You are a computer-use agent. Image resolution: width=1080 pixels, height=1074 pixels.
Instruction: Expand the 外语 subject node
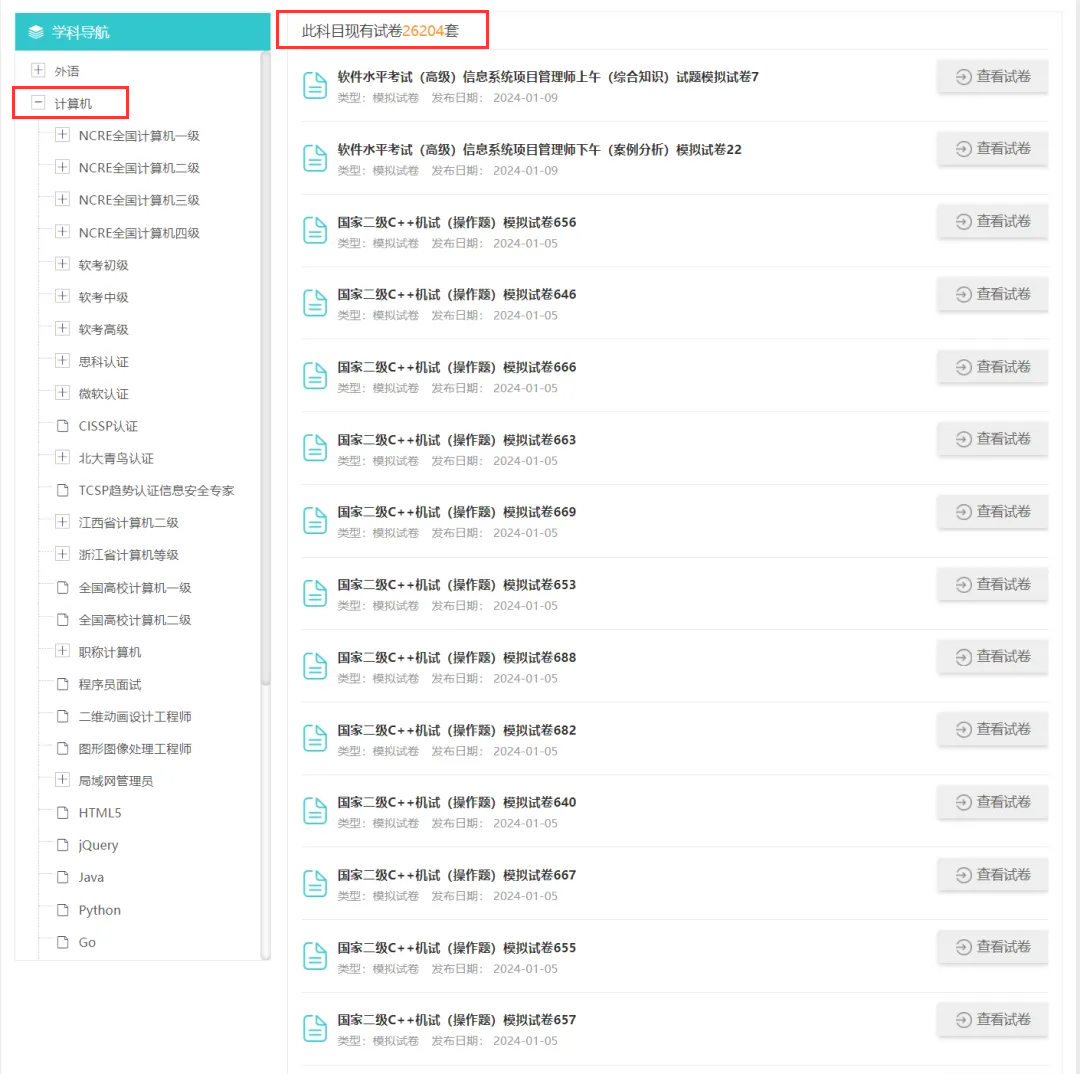click(x=38, y=70)
